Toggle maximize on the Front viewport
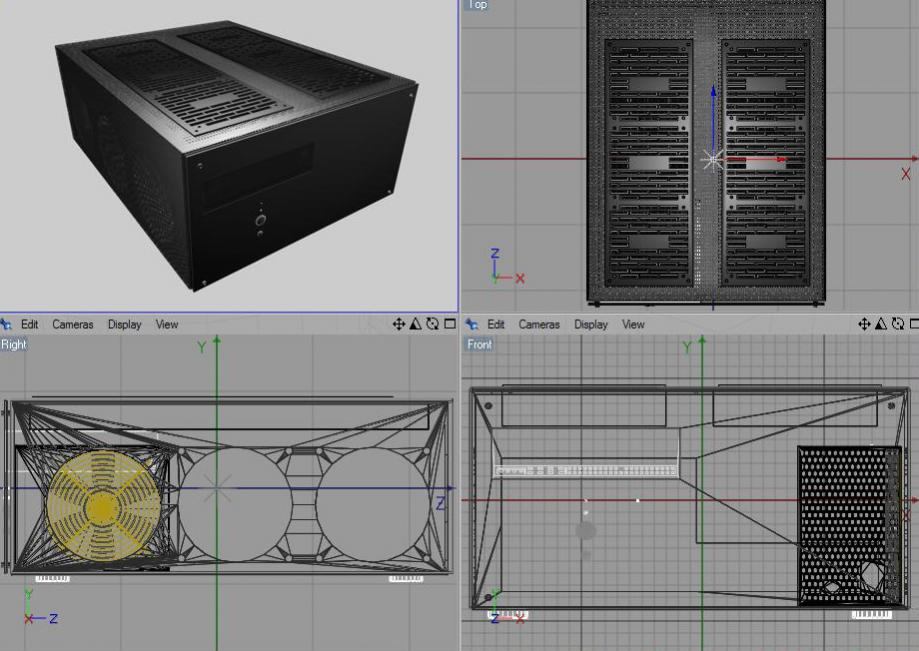 click(913, 324)
